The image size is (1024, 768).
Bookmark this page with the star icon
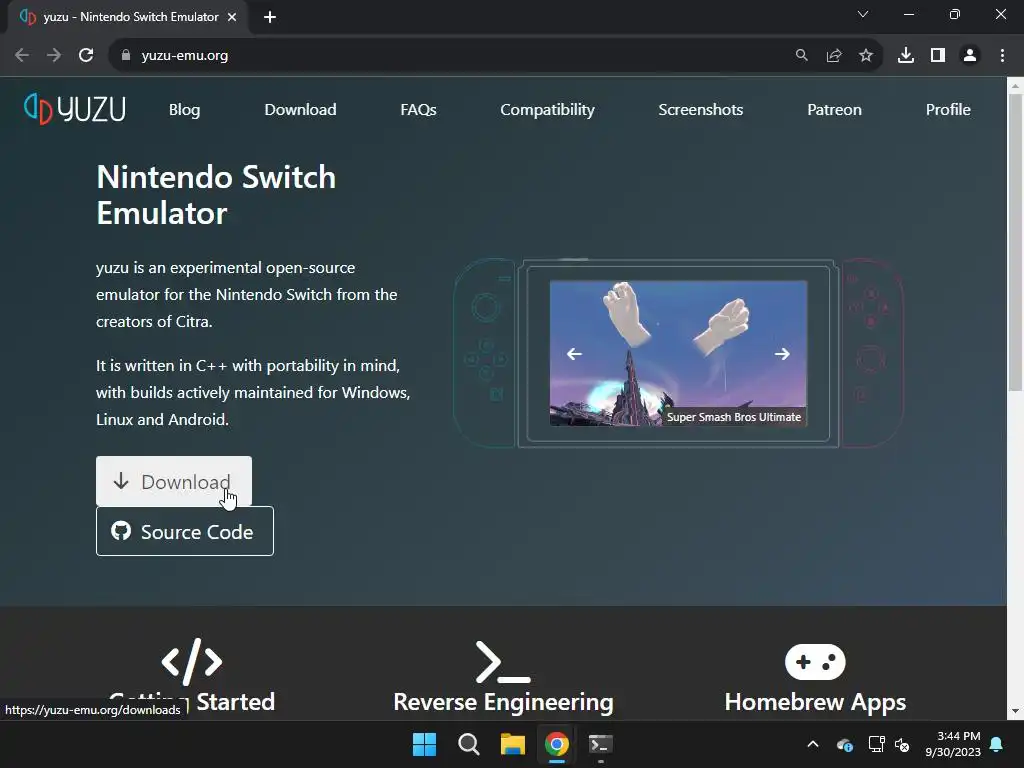pos(866,56)
